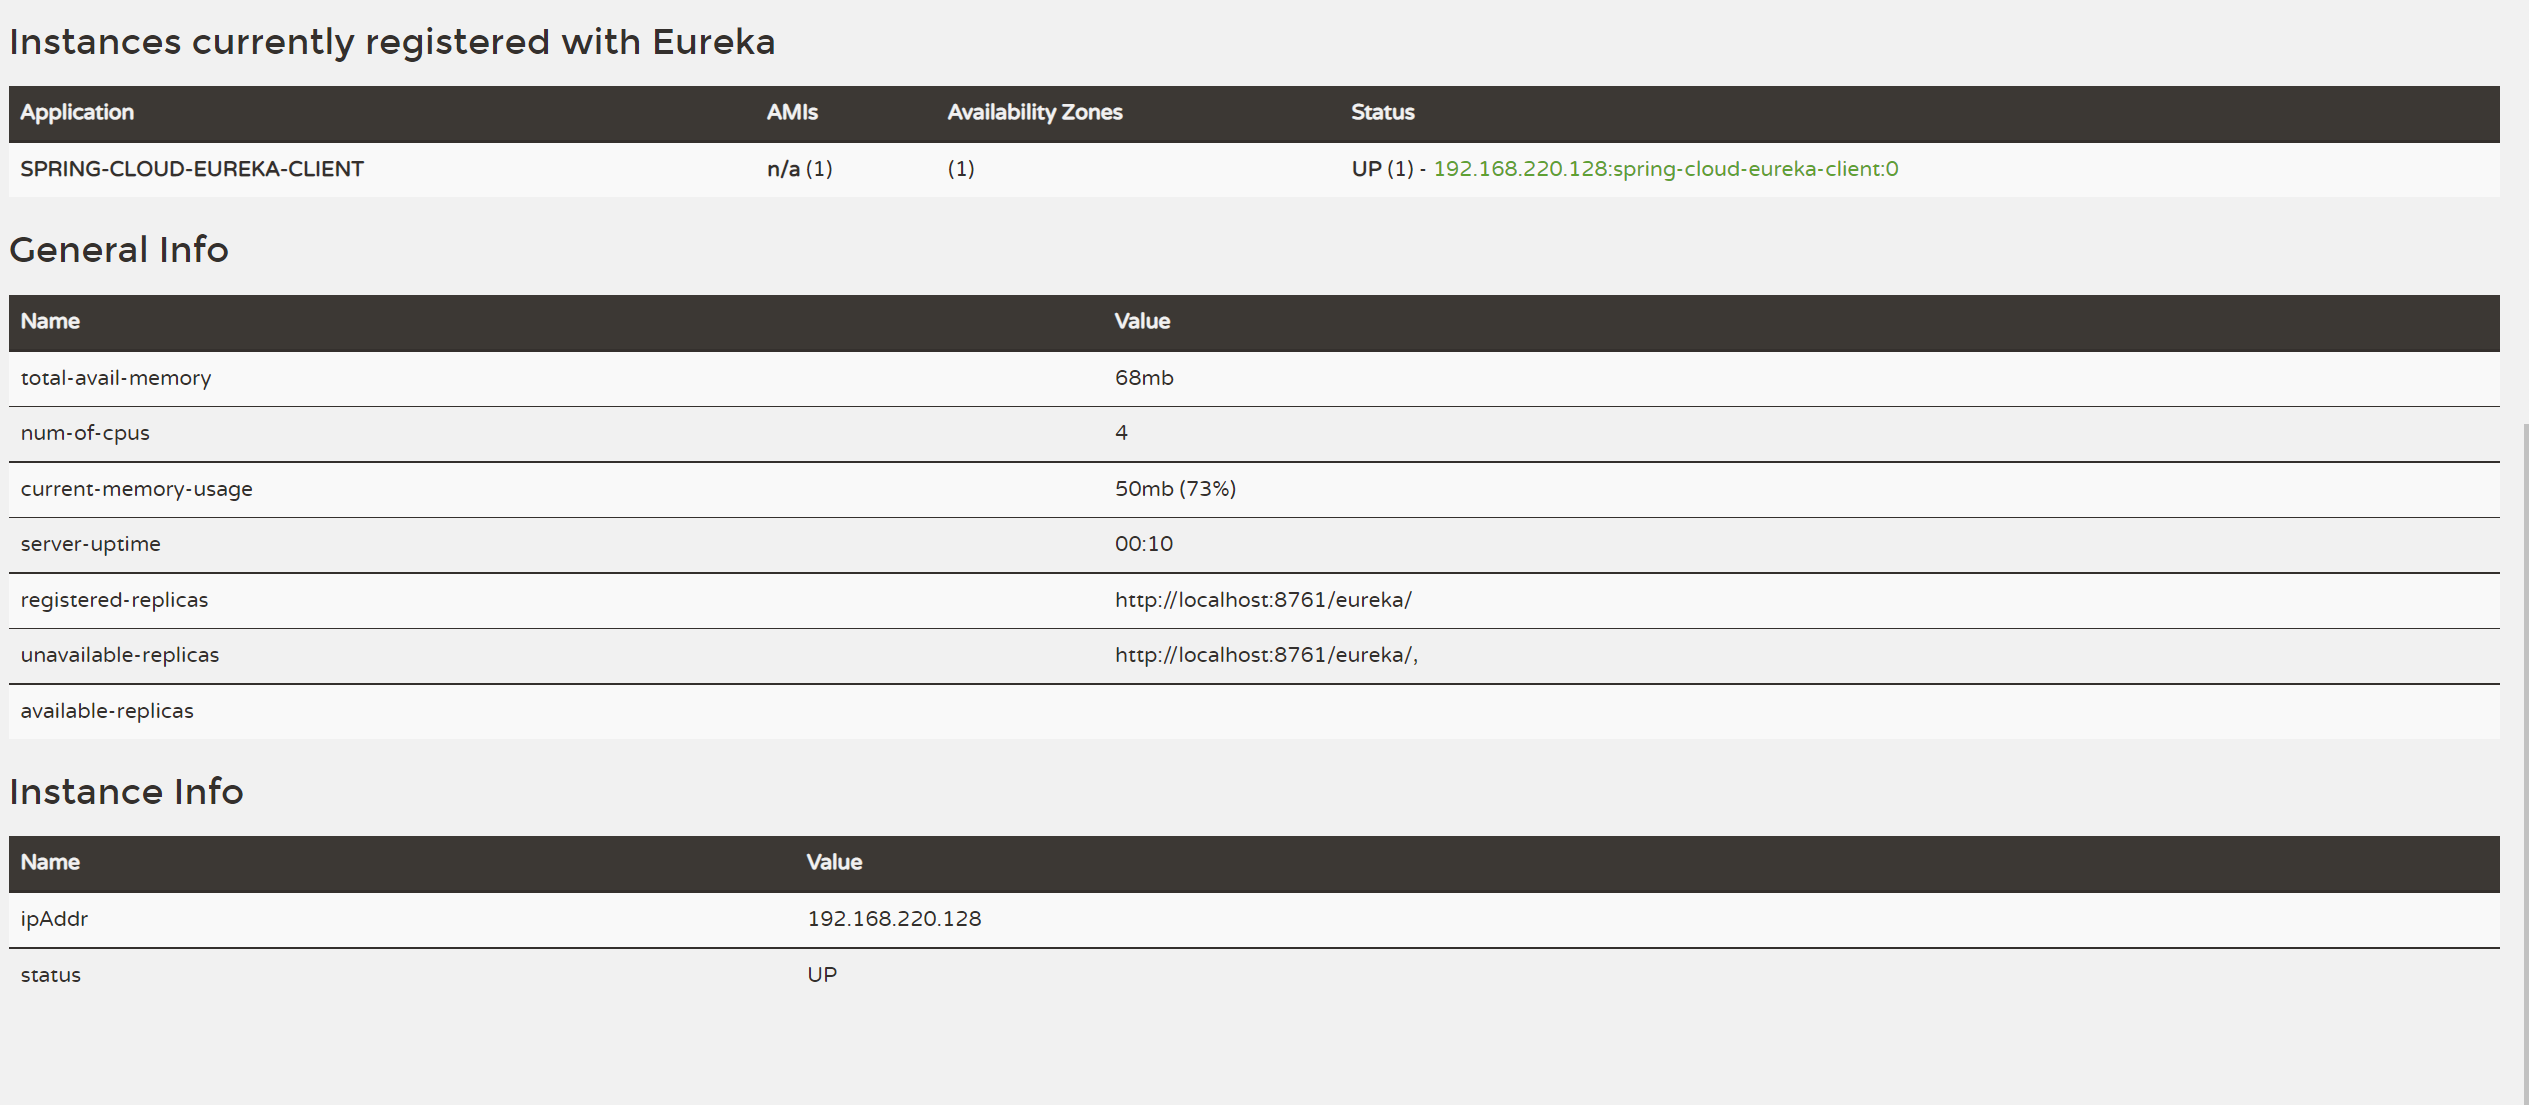The height and width of the screenshot is (1105, 2529).
Task: Select the 68mb memory value
Action: click(x=1144, y=378)
